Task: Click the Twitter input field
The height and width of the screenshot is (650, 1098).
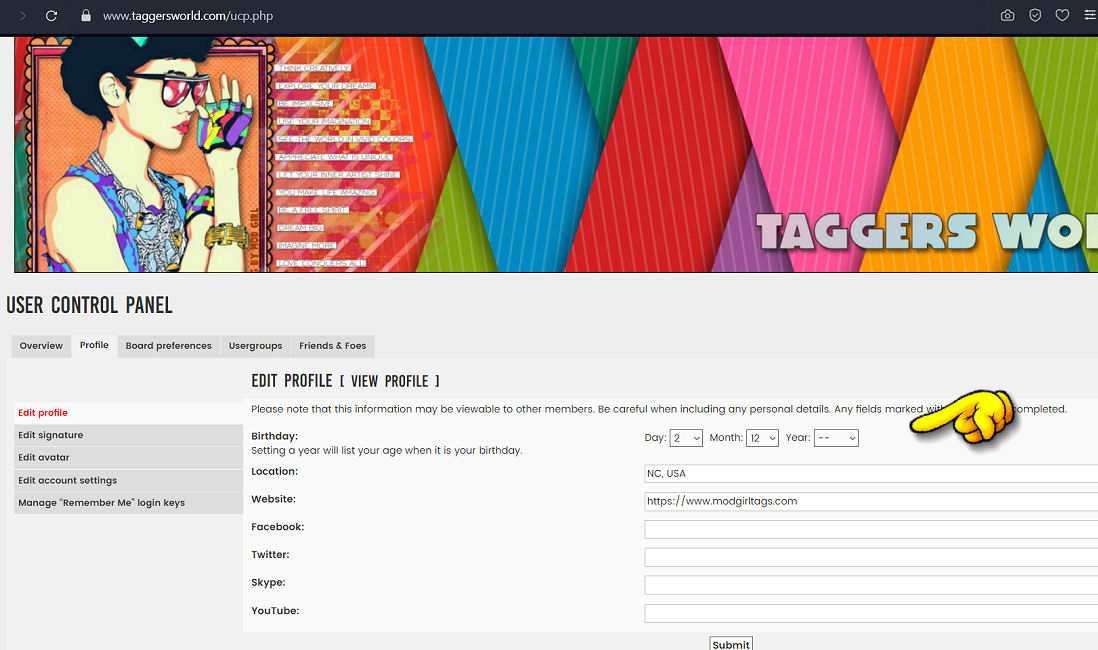Action: [871, 558]
